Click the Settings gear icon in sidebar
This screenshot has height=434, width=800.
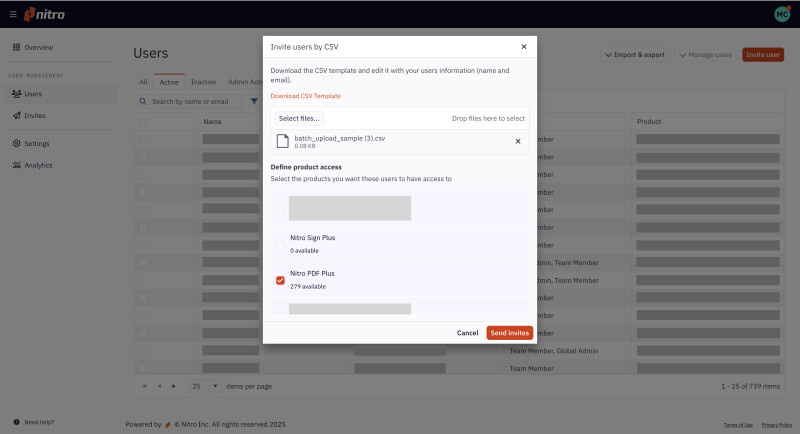[x=16, y=144]
